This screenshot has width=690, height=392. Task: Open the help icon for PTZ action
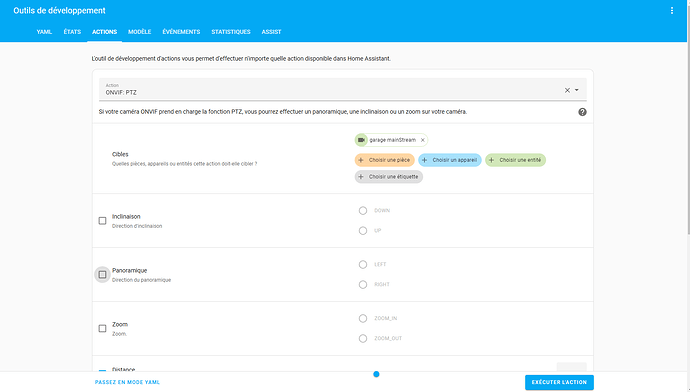point(582,112)
